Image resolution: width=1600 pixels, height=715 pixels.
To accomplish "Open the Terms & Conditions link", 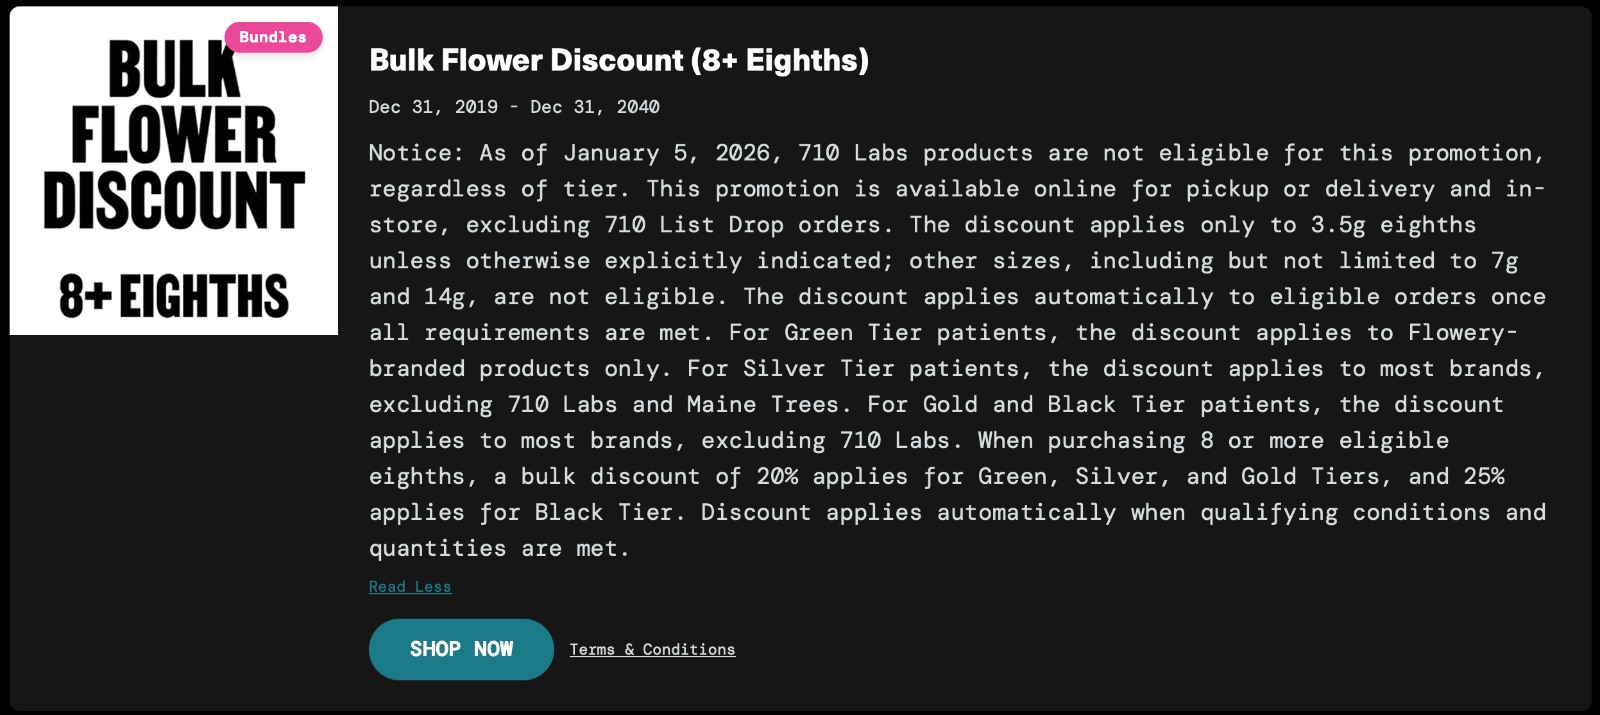I will pyautogui.click(x=652, y=649).
